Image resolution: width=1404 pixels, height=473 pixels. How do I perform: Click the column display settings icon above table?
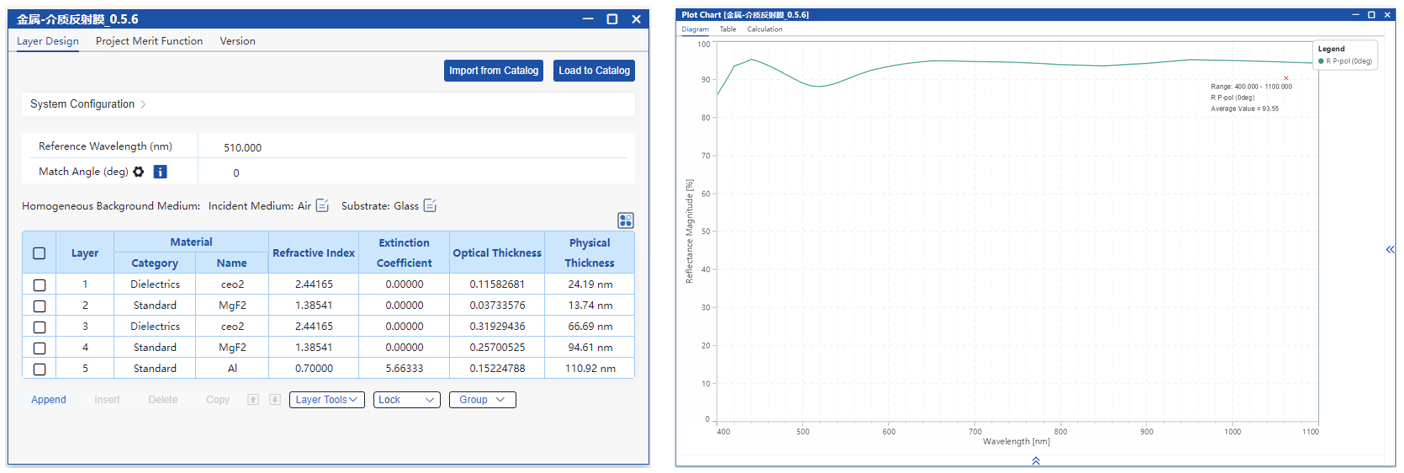[626, 221]
